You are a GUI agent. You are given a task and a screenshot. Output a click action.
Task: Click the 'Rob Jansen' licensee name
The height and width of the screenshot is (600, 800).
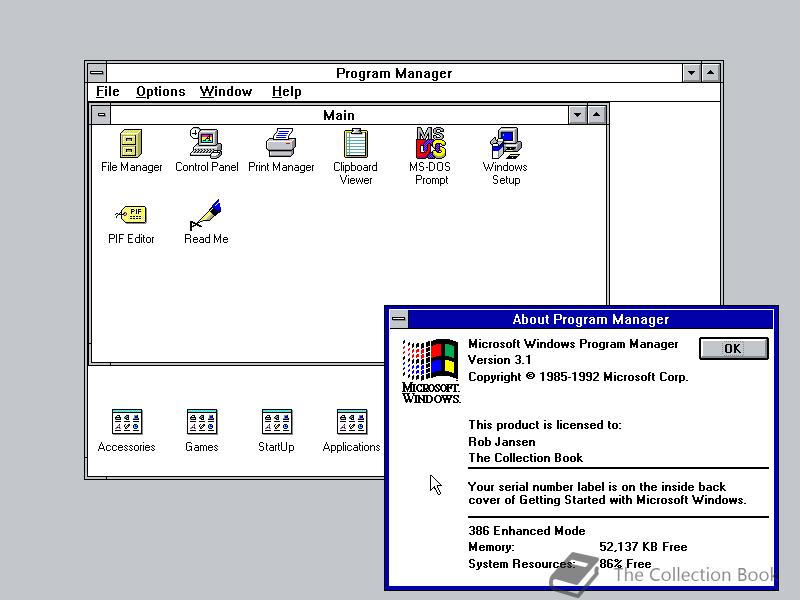pyautogui.click(x=502, y=442)
